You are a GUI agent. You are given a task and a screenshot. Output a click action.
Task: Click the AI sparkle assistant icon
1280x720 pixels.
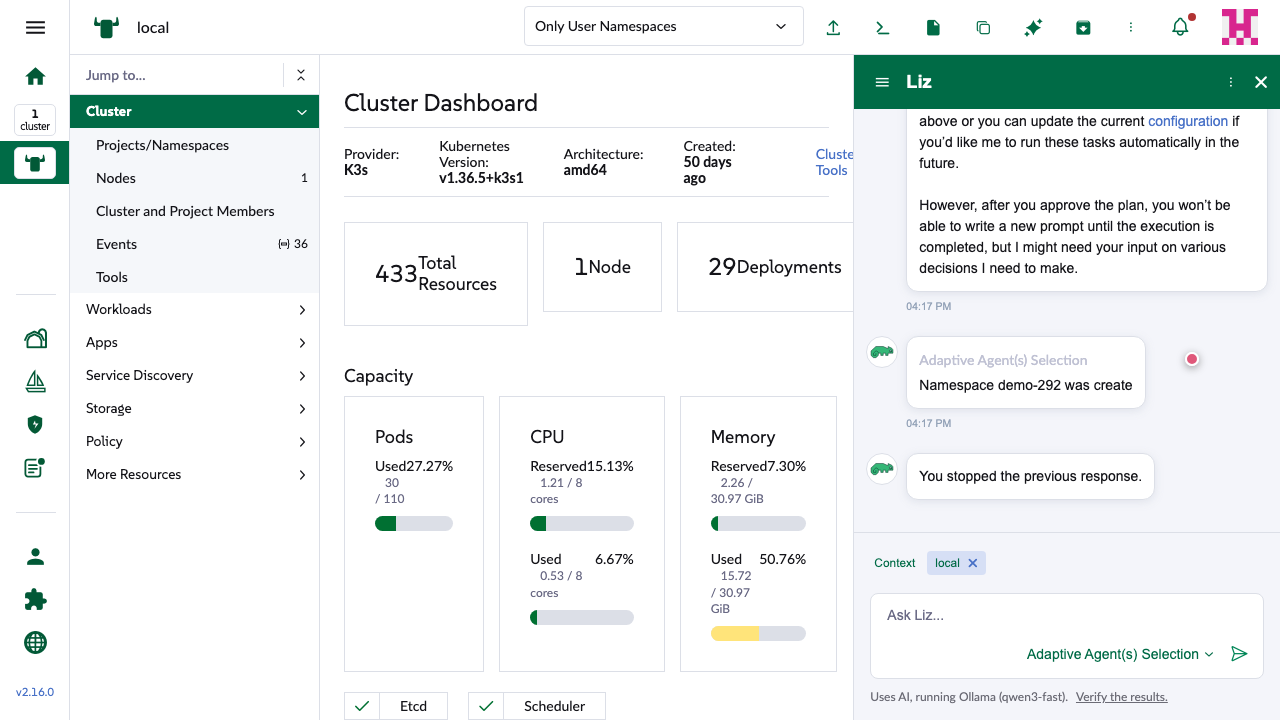pyautogui.click(x=1033, y=27)
